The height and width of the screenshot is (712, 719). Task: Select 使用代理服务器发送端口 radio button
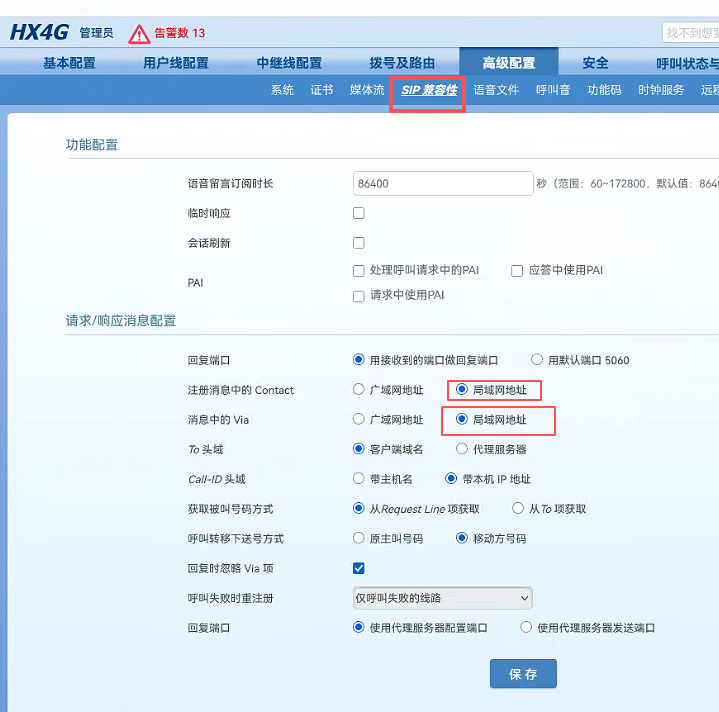coord(526,627)
